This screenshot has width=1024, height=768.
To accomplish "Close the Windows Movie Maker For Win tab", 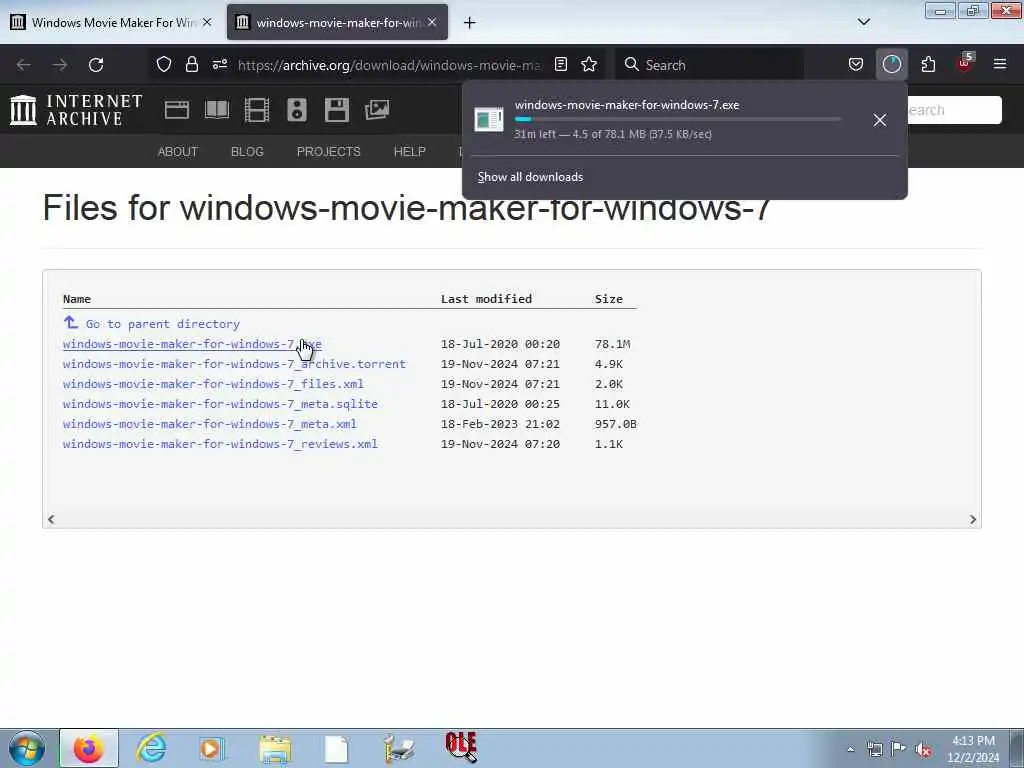I will pos(207,22).
